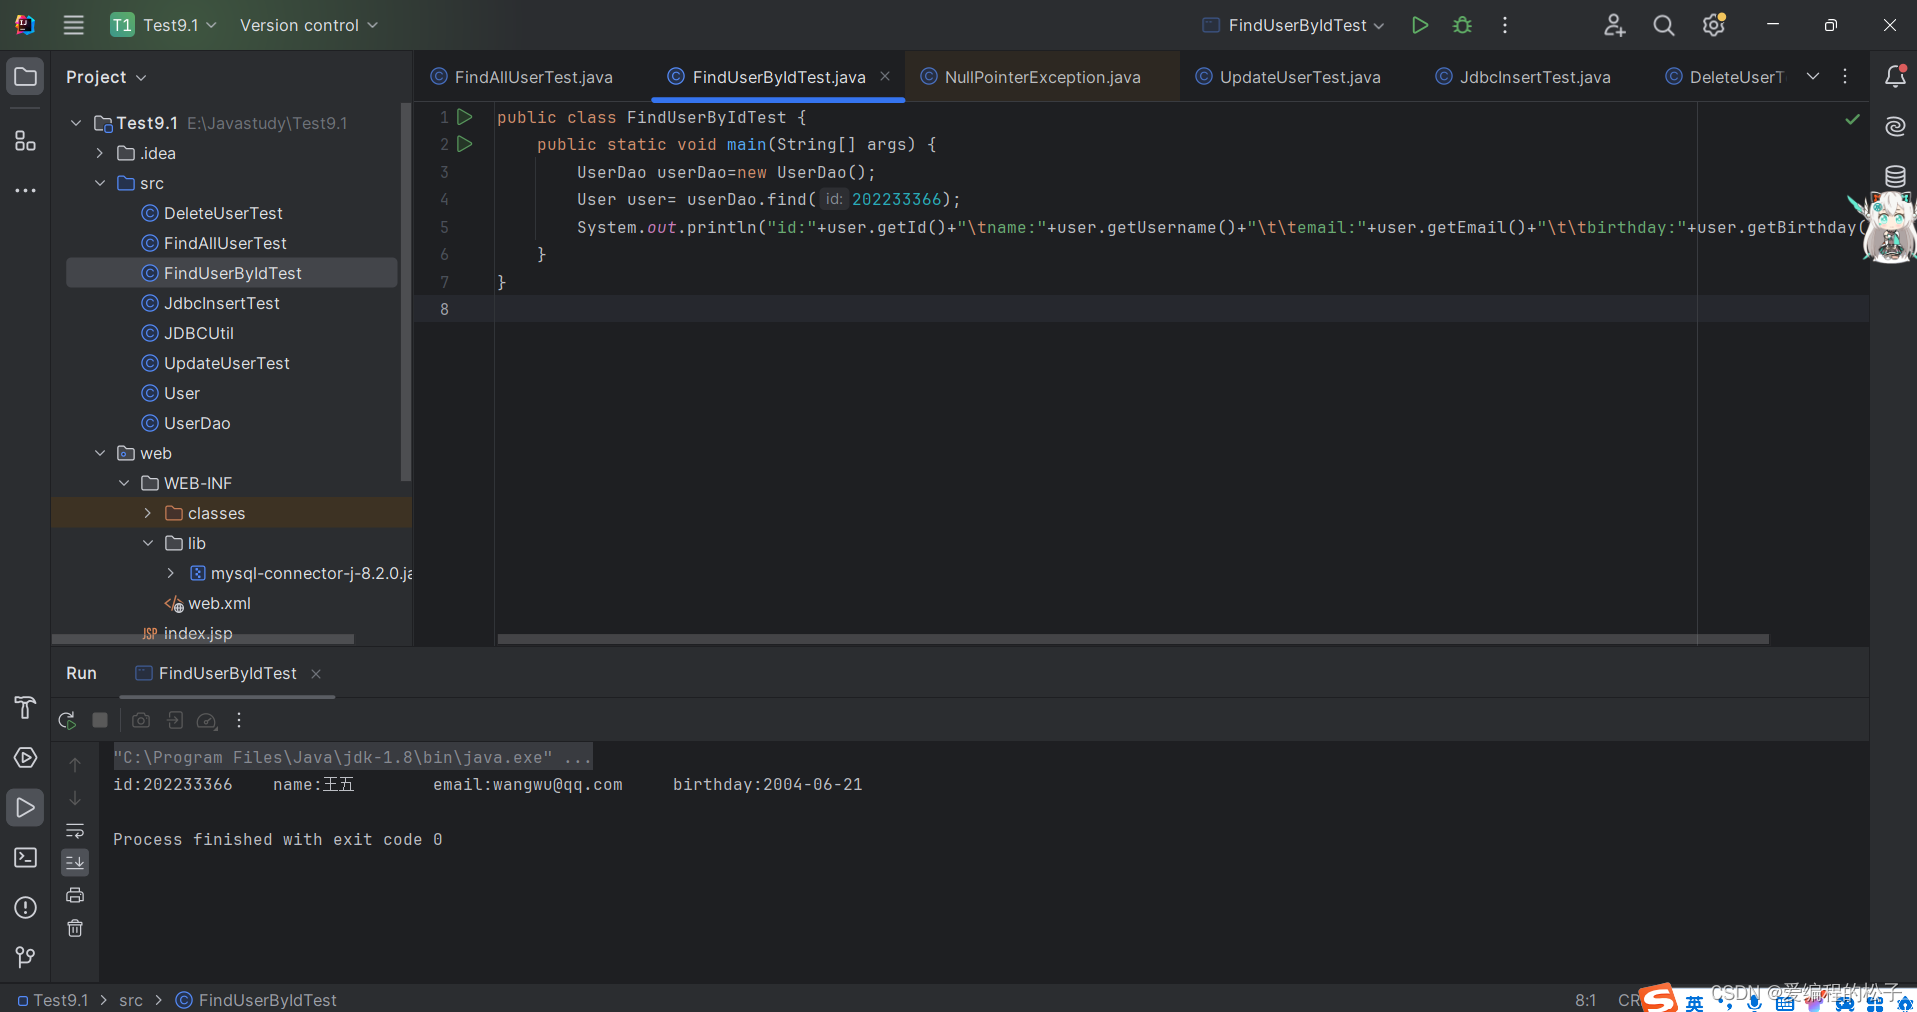Open more run actions menu
This screenshot has width=1917, height=1012.
point(1505,25)
